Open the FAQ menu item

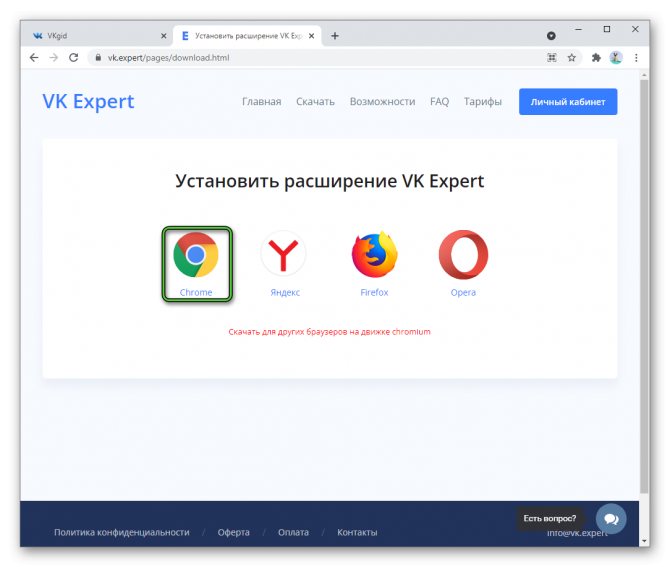(x=440, y=102)
